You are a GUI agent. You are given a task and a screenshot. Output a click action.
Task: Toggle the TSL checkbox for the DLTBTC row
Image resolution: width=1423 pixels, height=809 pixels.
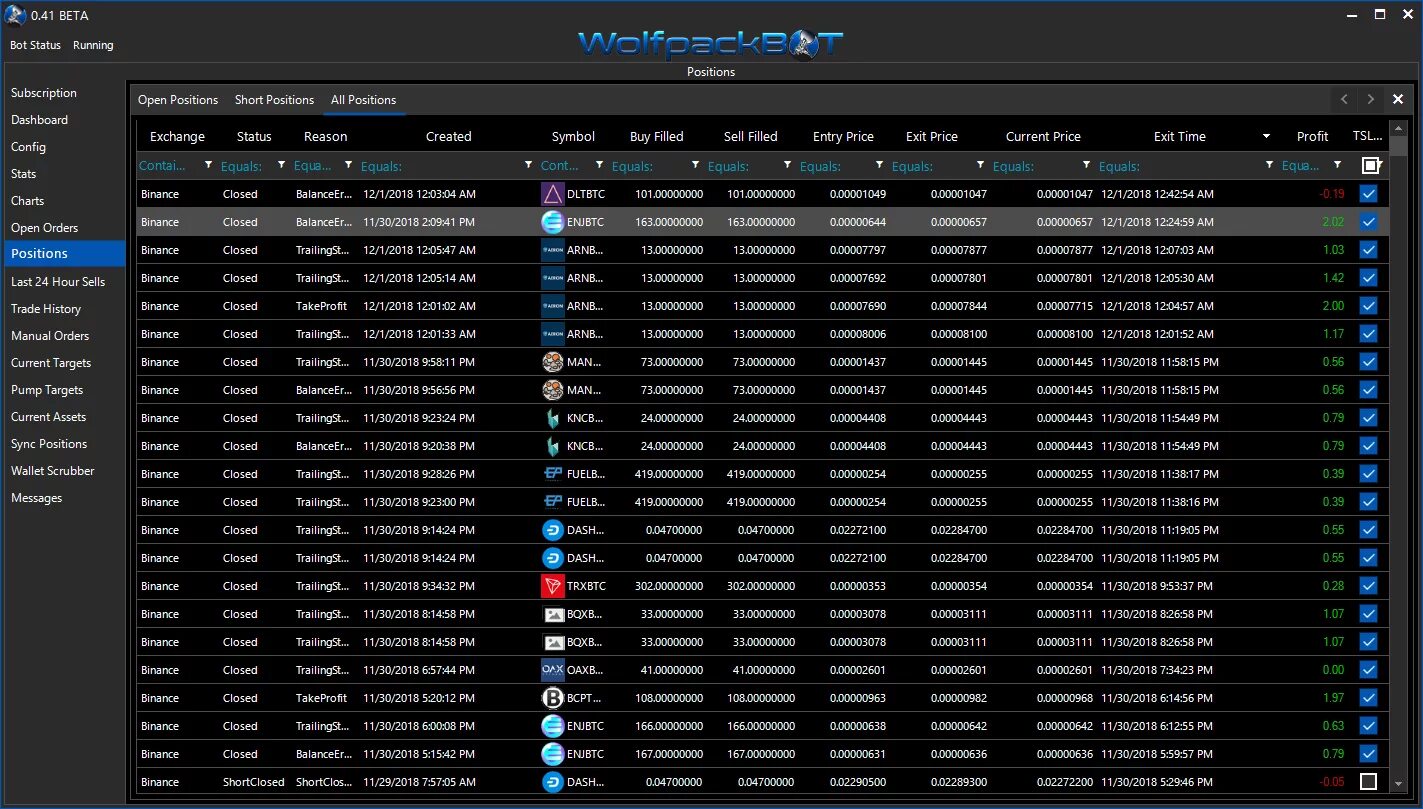click(1369, 194)
